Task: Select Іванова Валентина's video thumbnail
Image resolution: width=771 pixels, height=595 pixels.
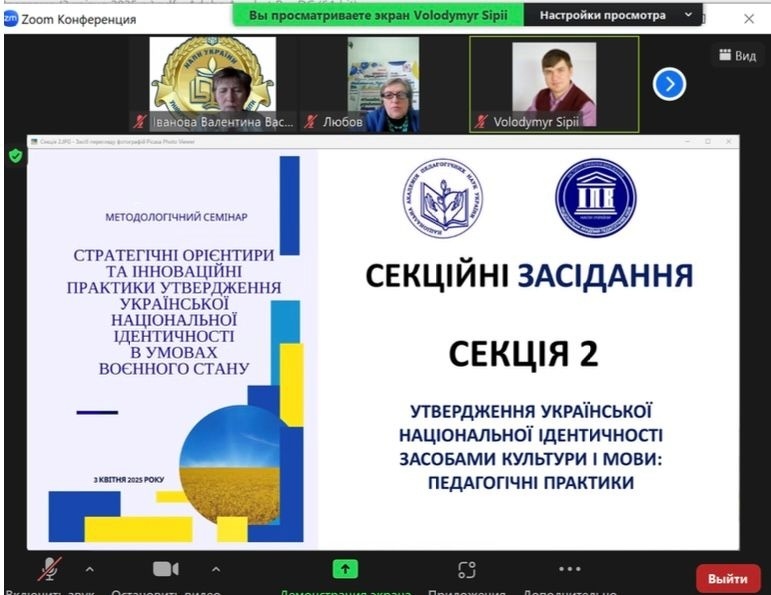Action: click(x=213, y=83)
